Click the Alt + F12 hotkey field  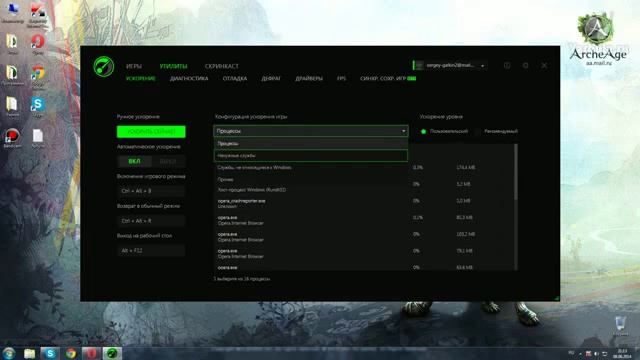click(151, 250)
